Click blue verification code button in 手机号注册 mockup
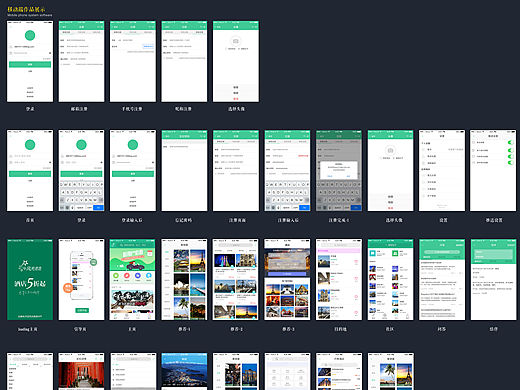The width and height of the screenshot is (520, 390). pos(148,46)
